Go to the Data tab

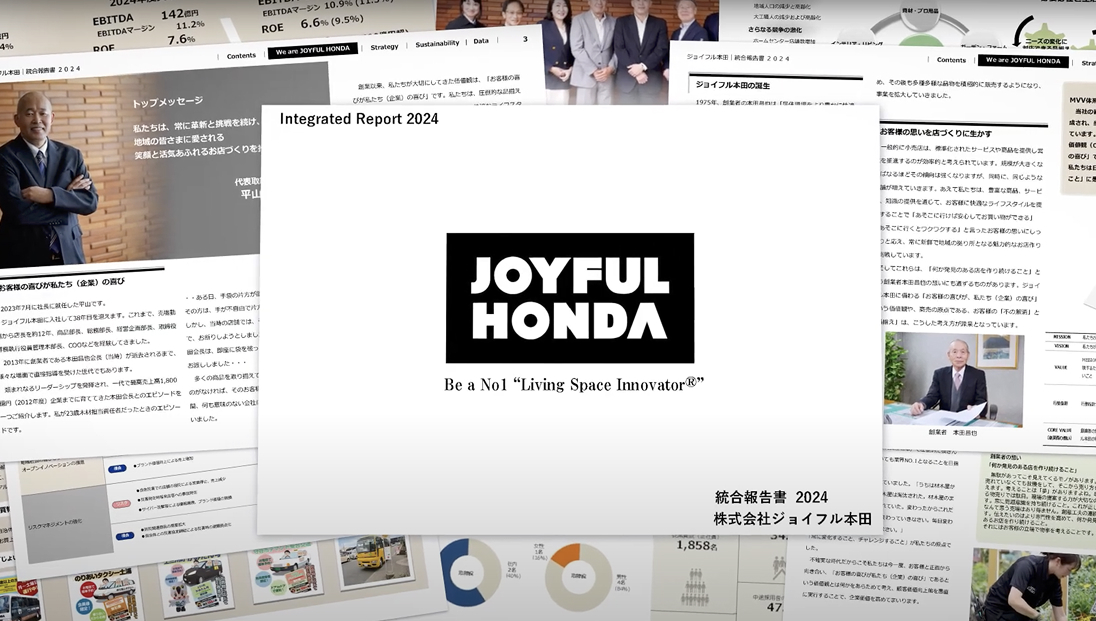481,42
